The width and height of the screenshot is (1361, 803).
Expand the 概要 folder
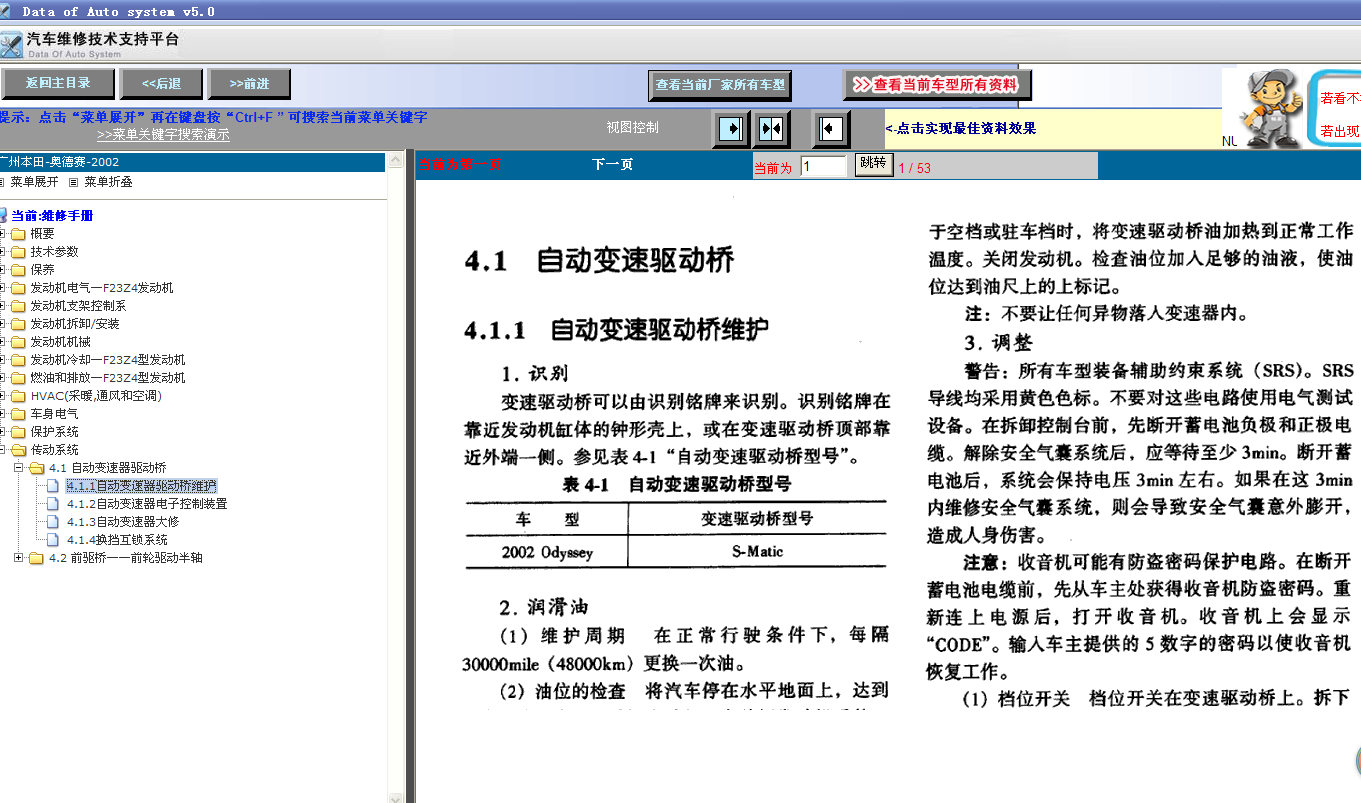[x=3, y=233]
